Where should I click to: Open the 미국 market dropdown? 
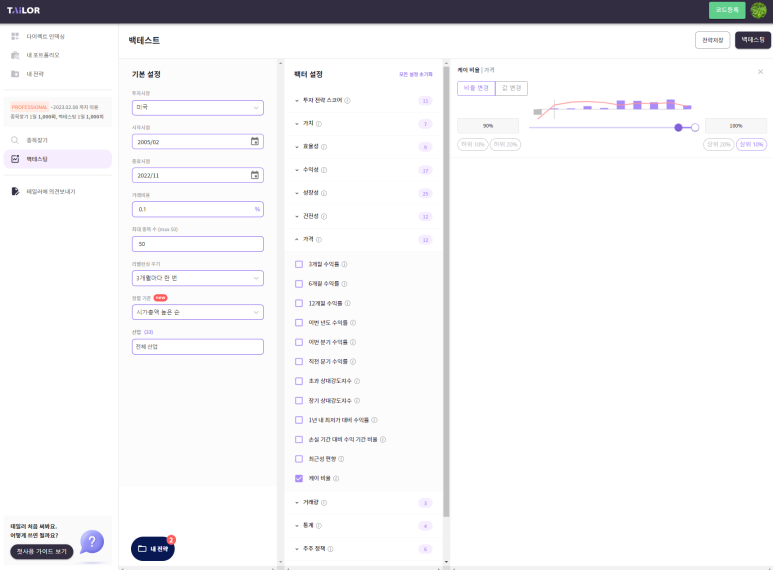(198, 107)
